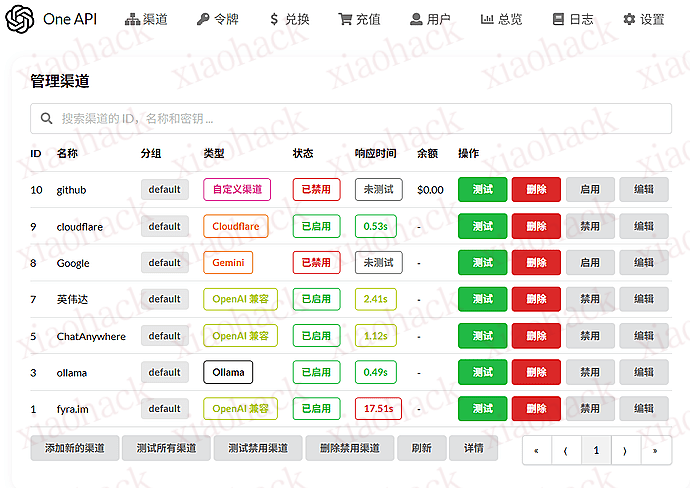Image resolution: width=690 pixels, height=488 pixels.
Task: Click 添加新的渠道 to add channel
Action: click(x=74, y=448)
